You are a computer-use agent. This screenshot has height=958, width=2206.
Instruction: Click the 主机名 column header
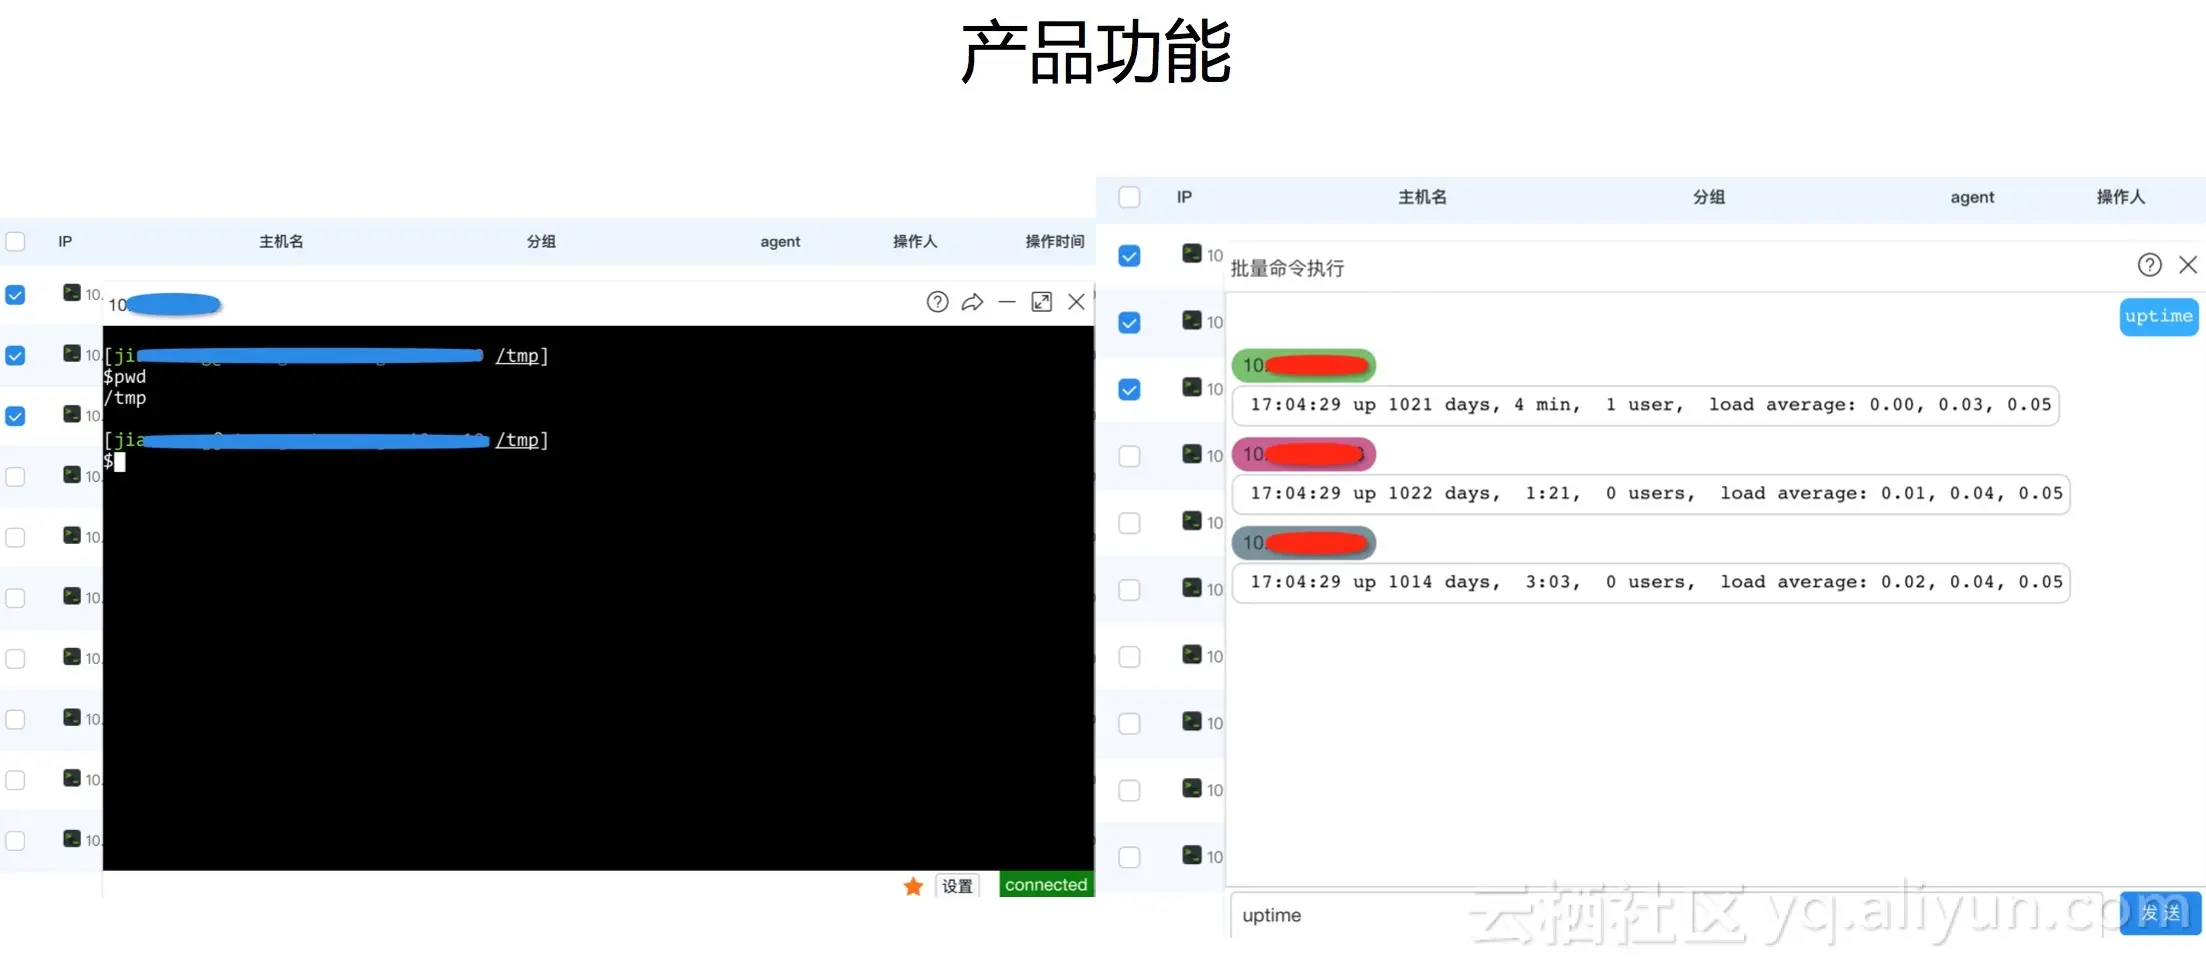[280, 241]
